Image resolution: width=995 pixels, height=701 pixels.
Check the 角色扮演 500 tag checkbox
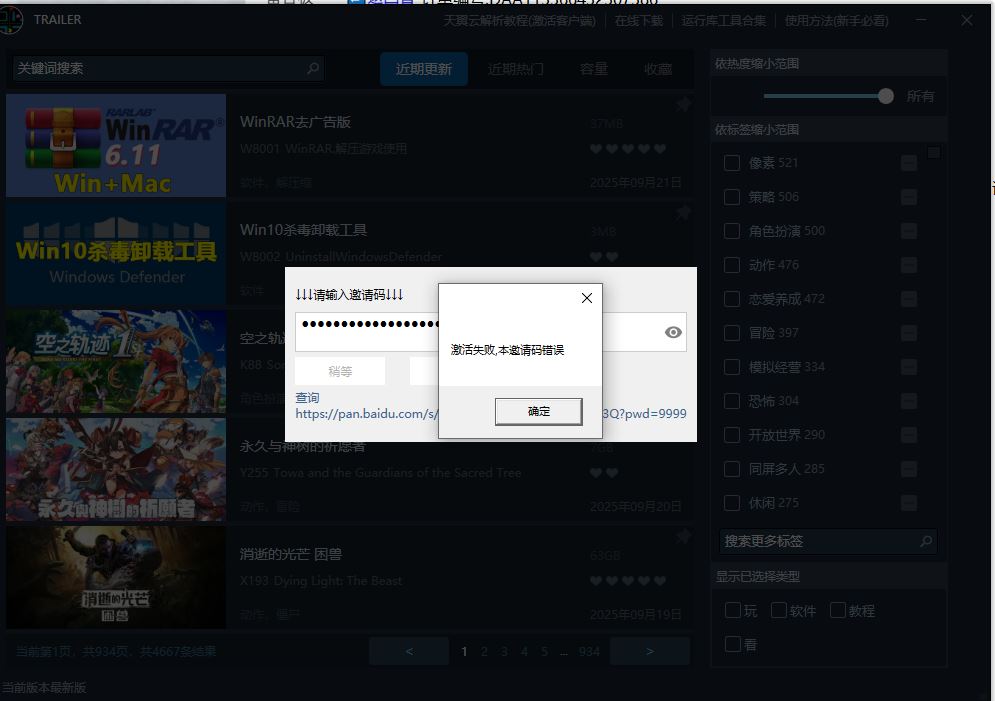(732, 231)
